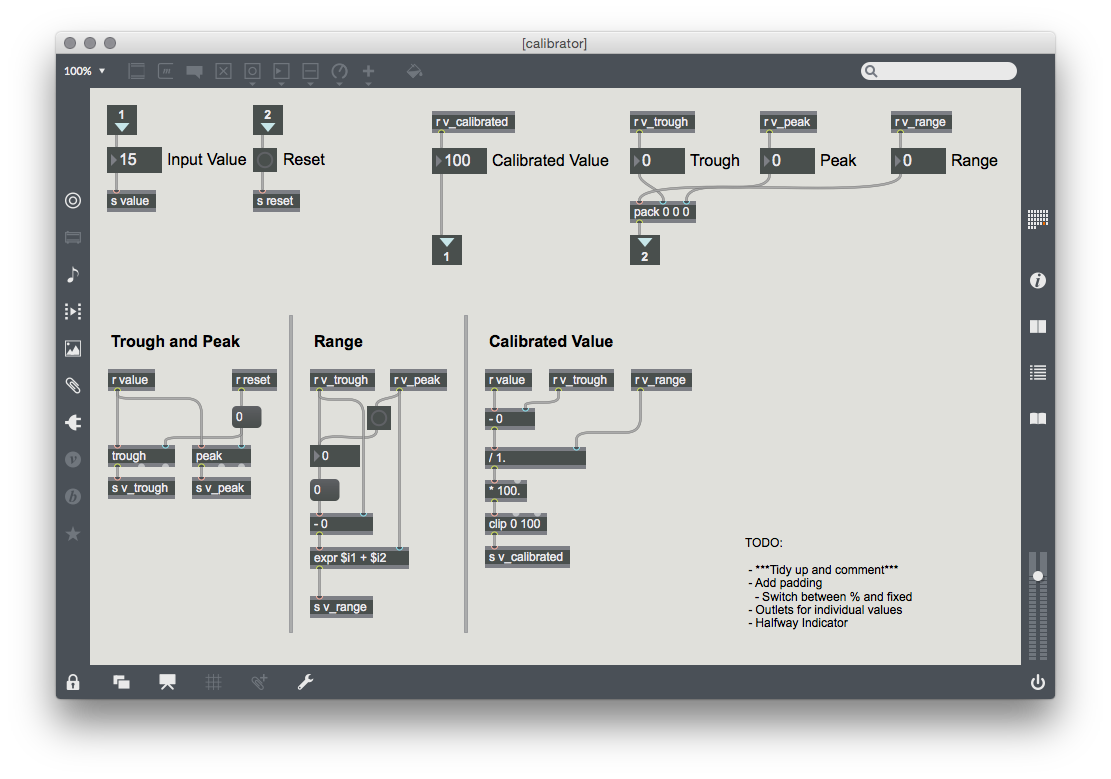The image size is (1111, 779).
Task: Click the Peak number box
Action: click(787, 161)
